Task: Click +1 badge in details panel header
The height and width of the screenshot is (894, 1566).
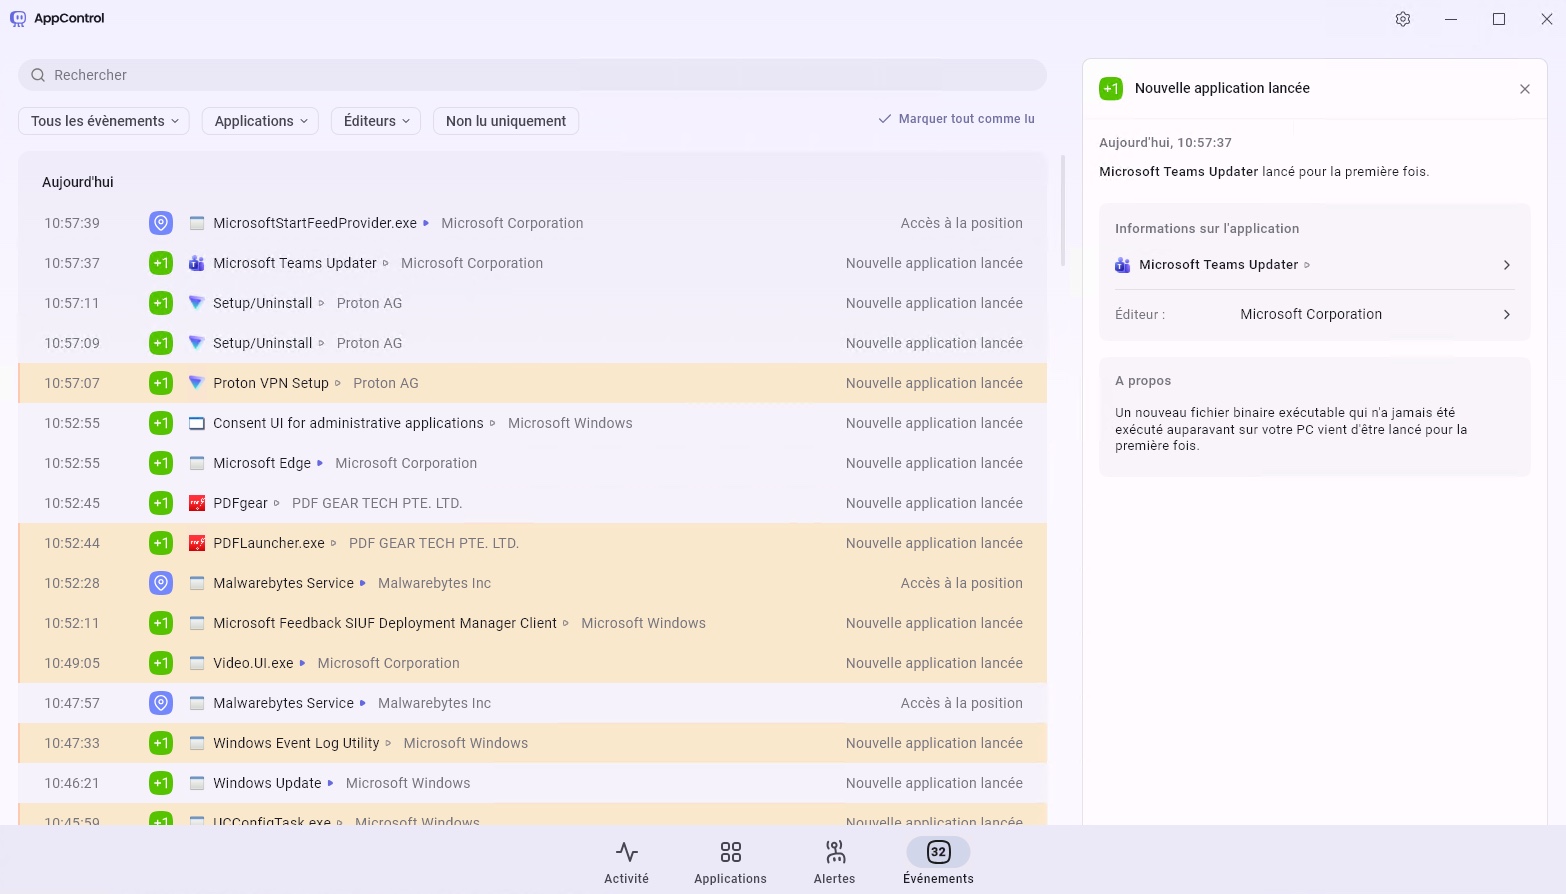Action: [1111, 88]
